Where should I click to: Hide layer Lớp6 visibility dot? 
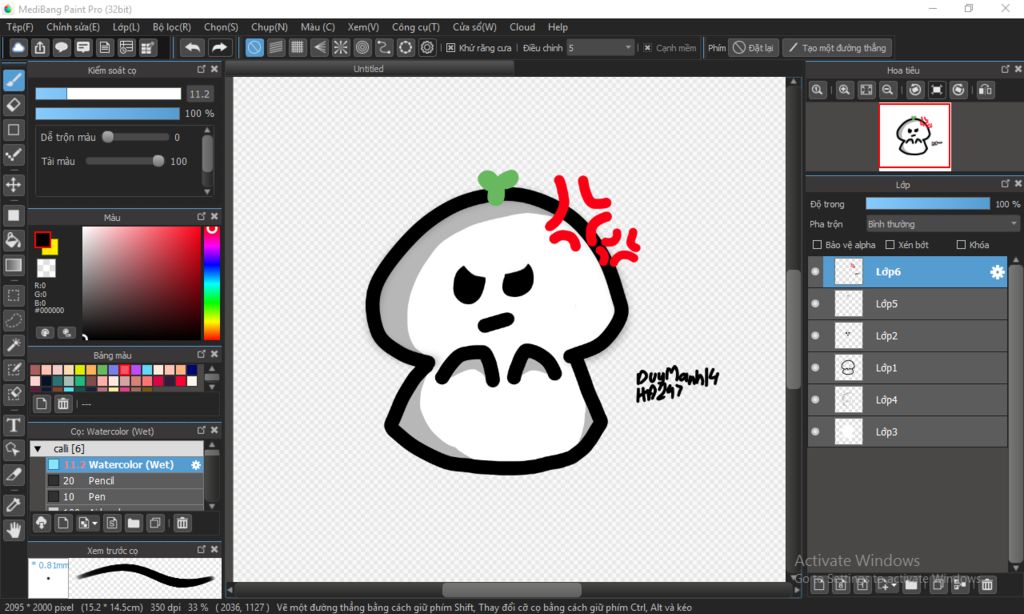click(815, 272)
